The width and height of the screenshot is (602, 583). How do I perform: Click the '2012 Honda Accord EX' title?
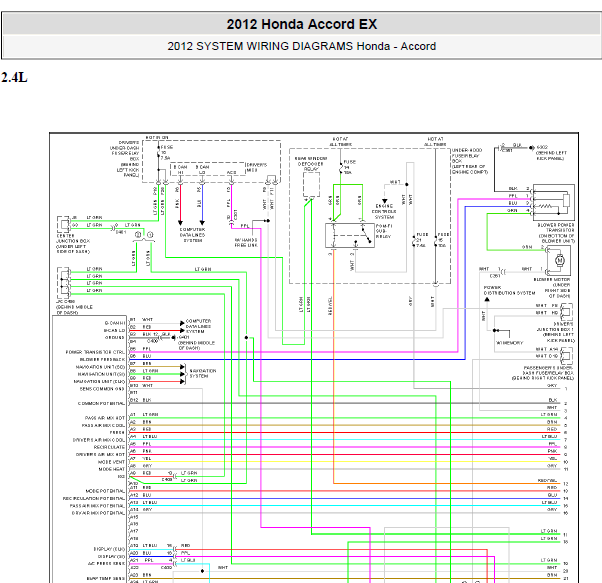(301, 24)
